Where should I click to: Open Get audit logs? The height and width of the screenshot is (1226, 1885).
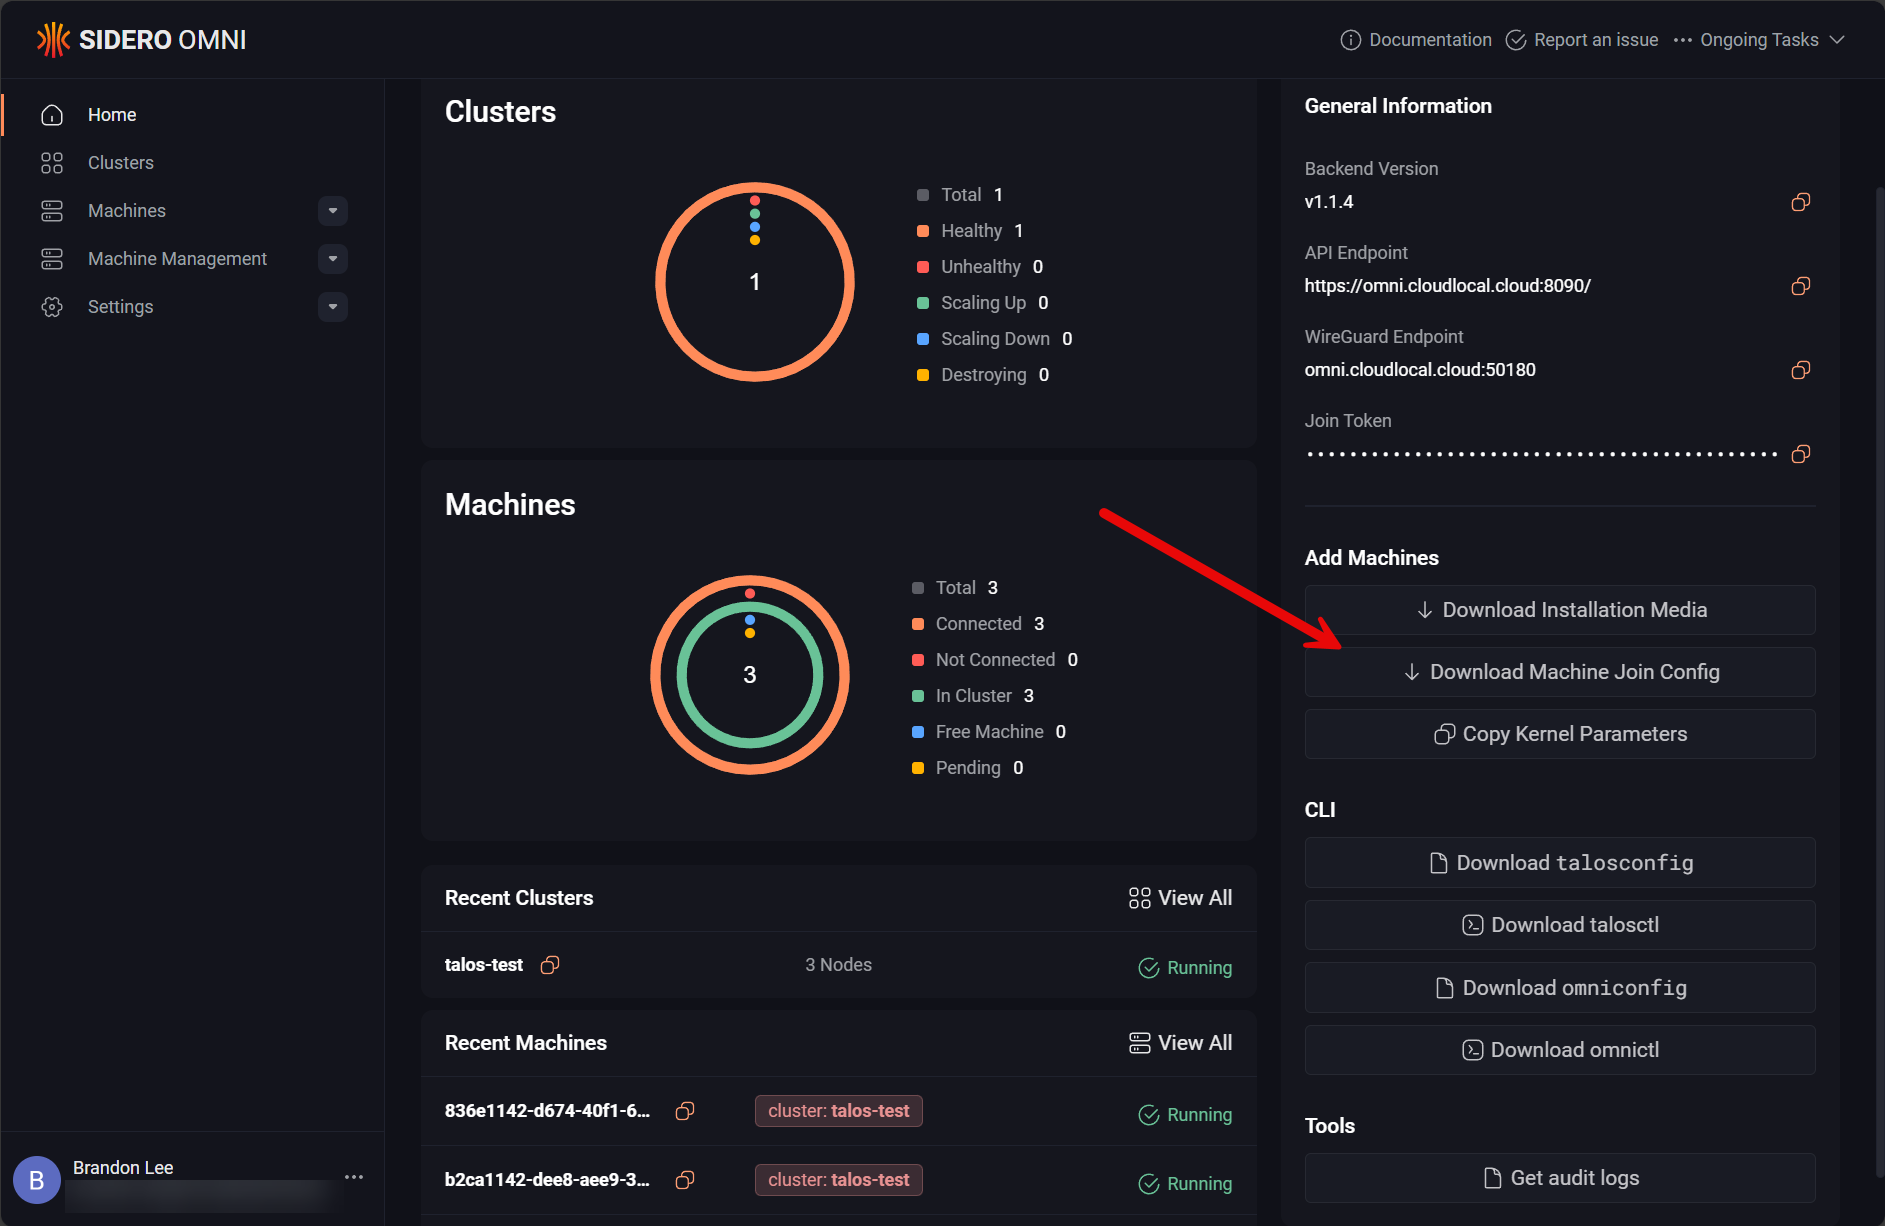pos(1559,1177)
